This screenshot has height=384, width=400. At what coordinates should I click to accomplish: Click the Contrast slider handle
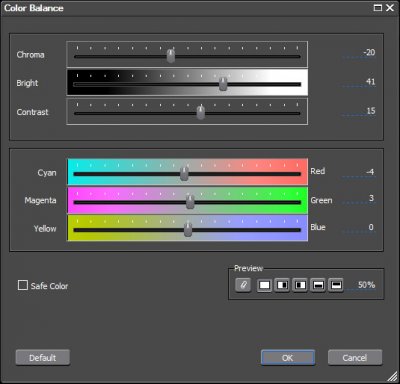[x=200, y=112]
